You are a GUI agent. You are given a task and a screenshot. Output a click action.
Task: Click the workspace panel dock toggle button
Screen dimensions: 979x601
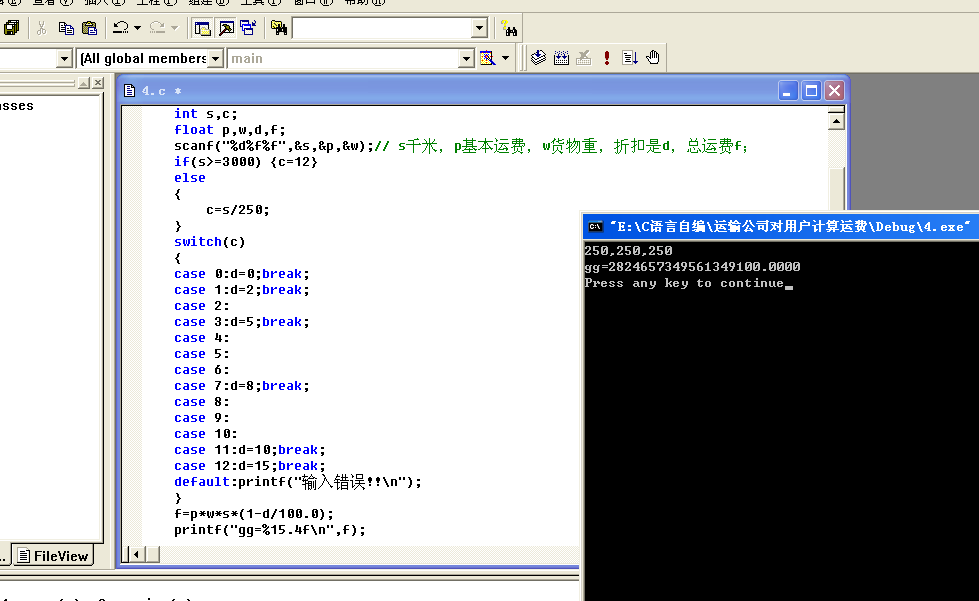(84, 83)
